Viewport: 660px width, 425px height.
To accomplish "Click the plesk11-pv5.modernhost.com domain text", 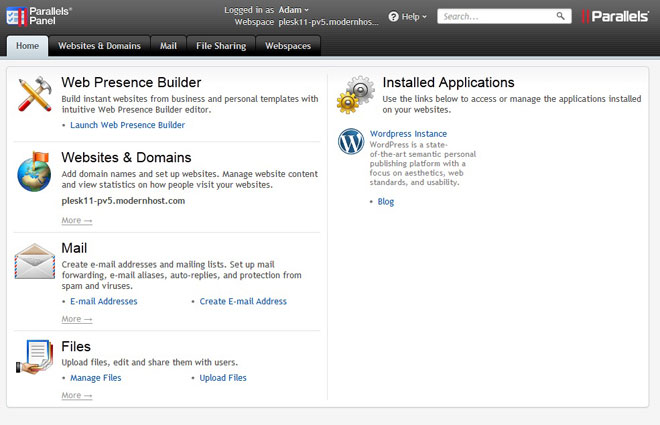I will 123,201.
